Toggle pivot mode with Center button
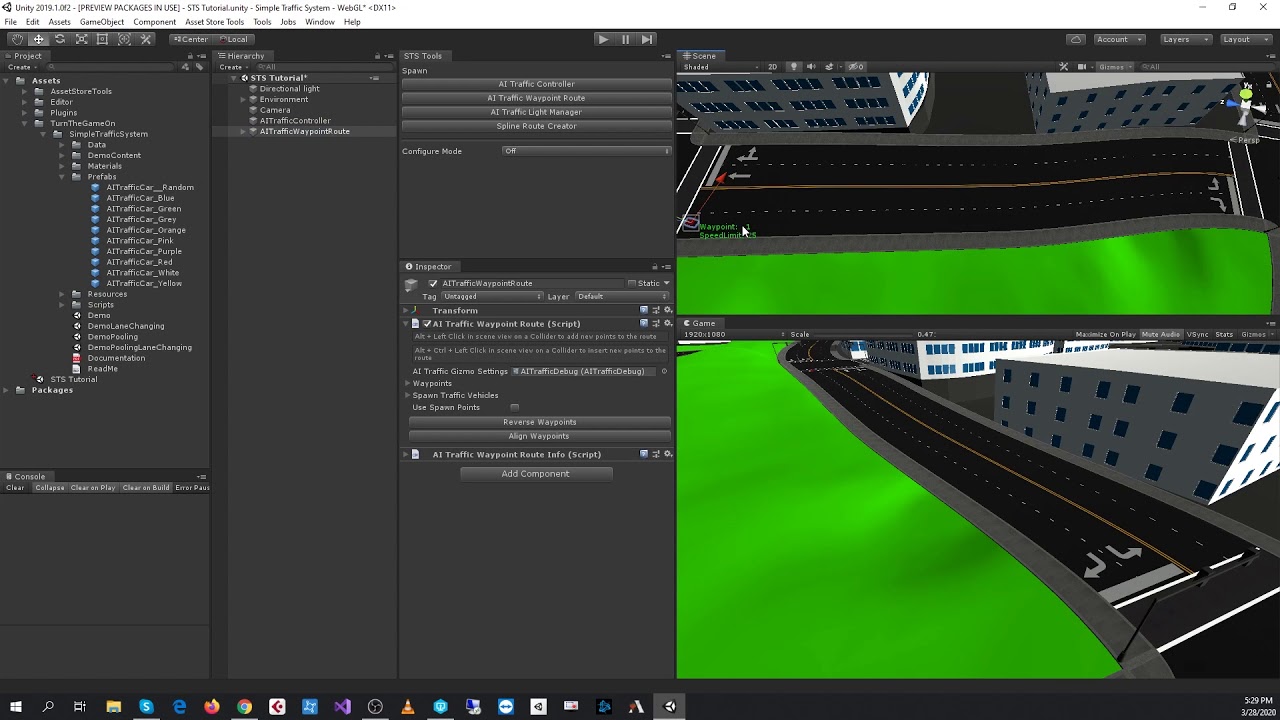Image resolution: width=1280 pixels, height=720 pixels. coord(190,39)
